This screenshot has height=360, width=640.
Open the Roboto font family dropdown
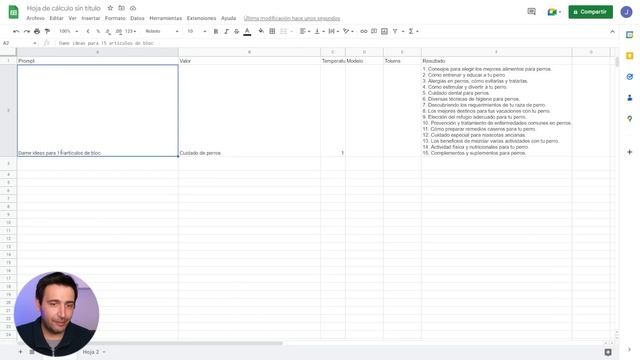(x=162, y=31)
